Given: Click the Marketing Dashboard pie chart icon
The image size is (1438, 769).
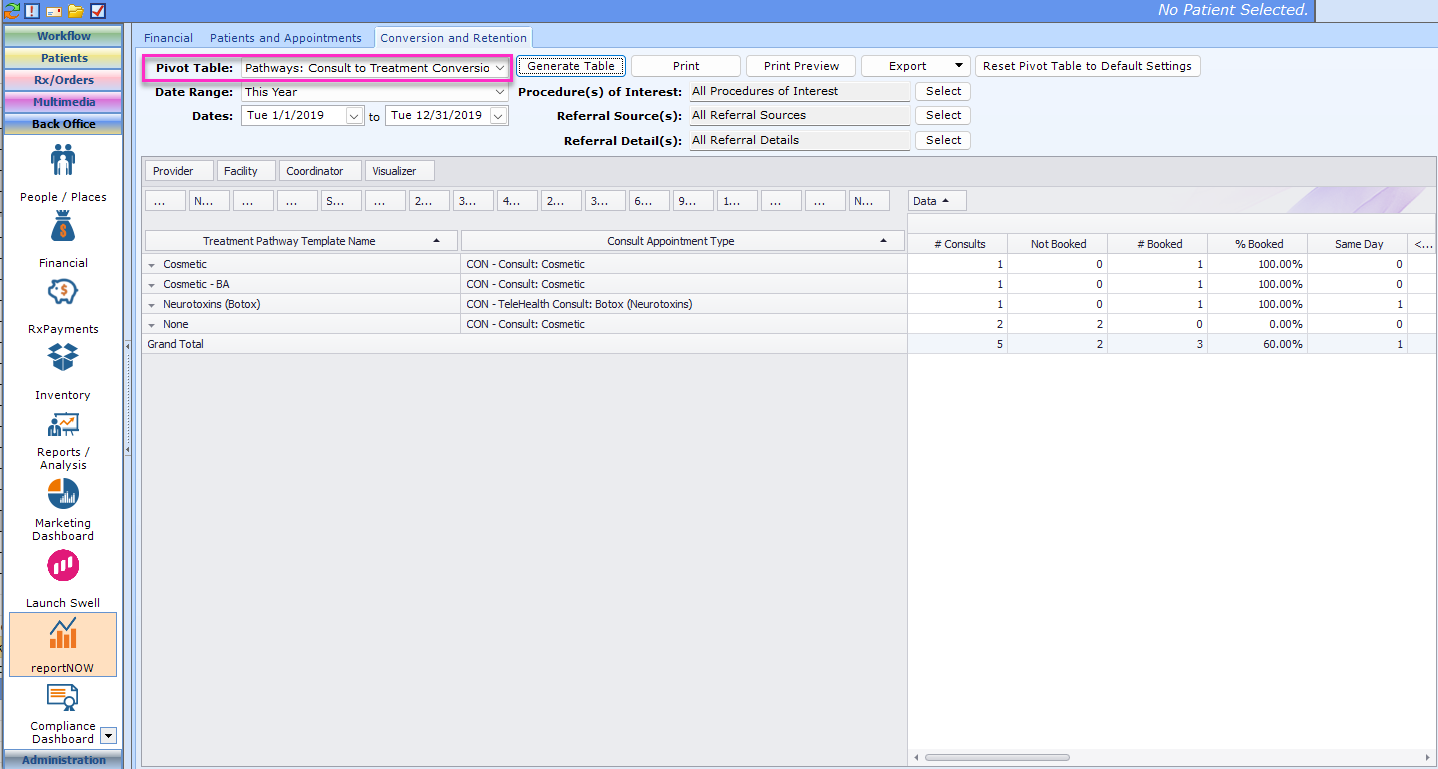Looking at the screenshot, I should [x=62, y=493].
